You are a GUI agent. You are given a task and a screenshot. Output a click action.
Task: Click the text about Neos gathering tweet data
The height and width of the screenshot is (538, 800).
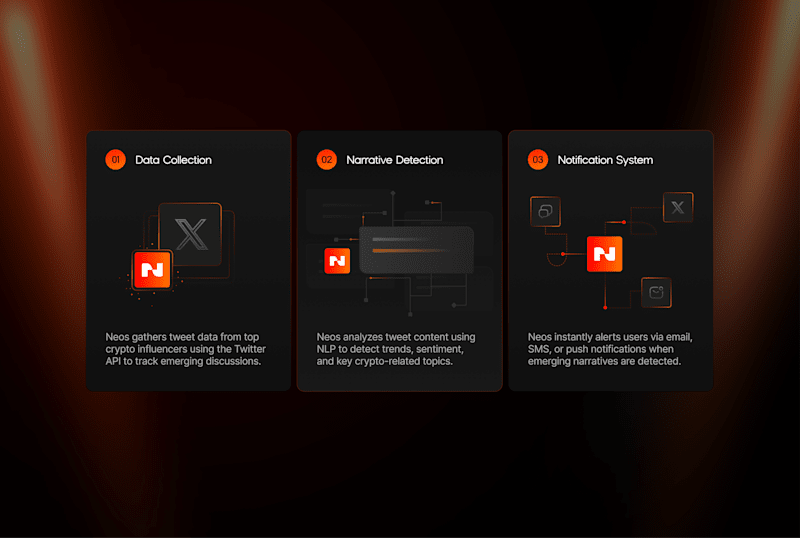coord(186,349)
